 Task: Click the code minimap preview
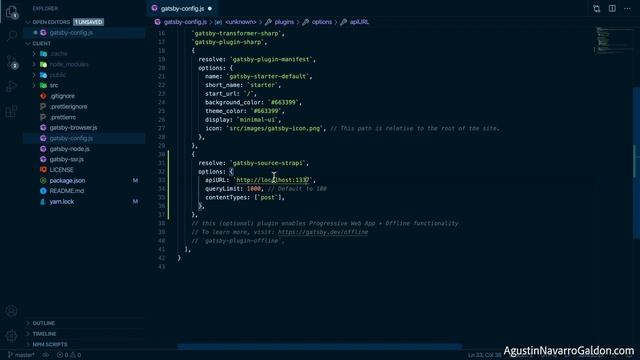613,40
